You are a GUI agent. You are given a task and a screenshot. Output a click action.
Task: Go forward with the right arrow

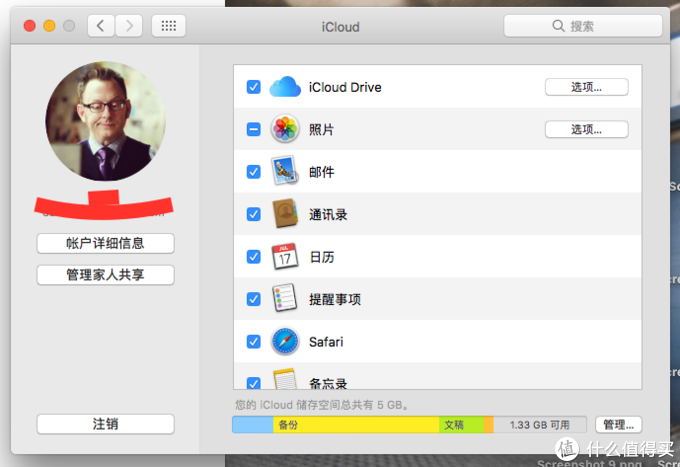click(129, 26)
